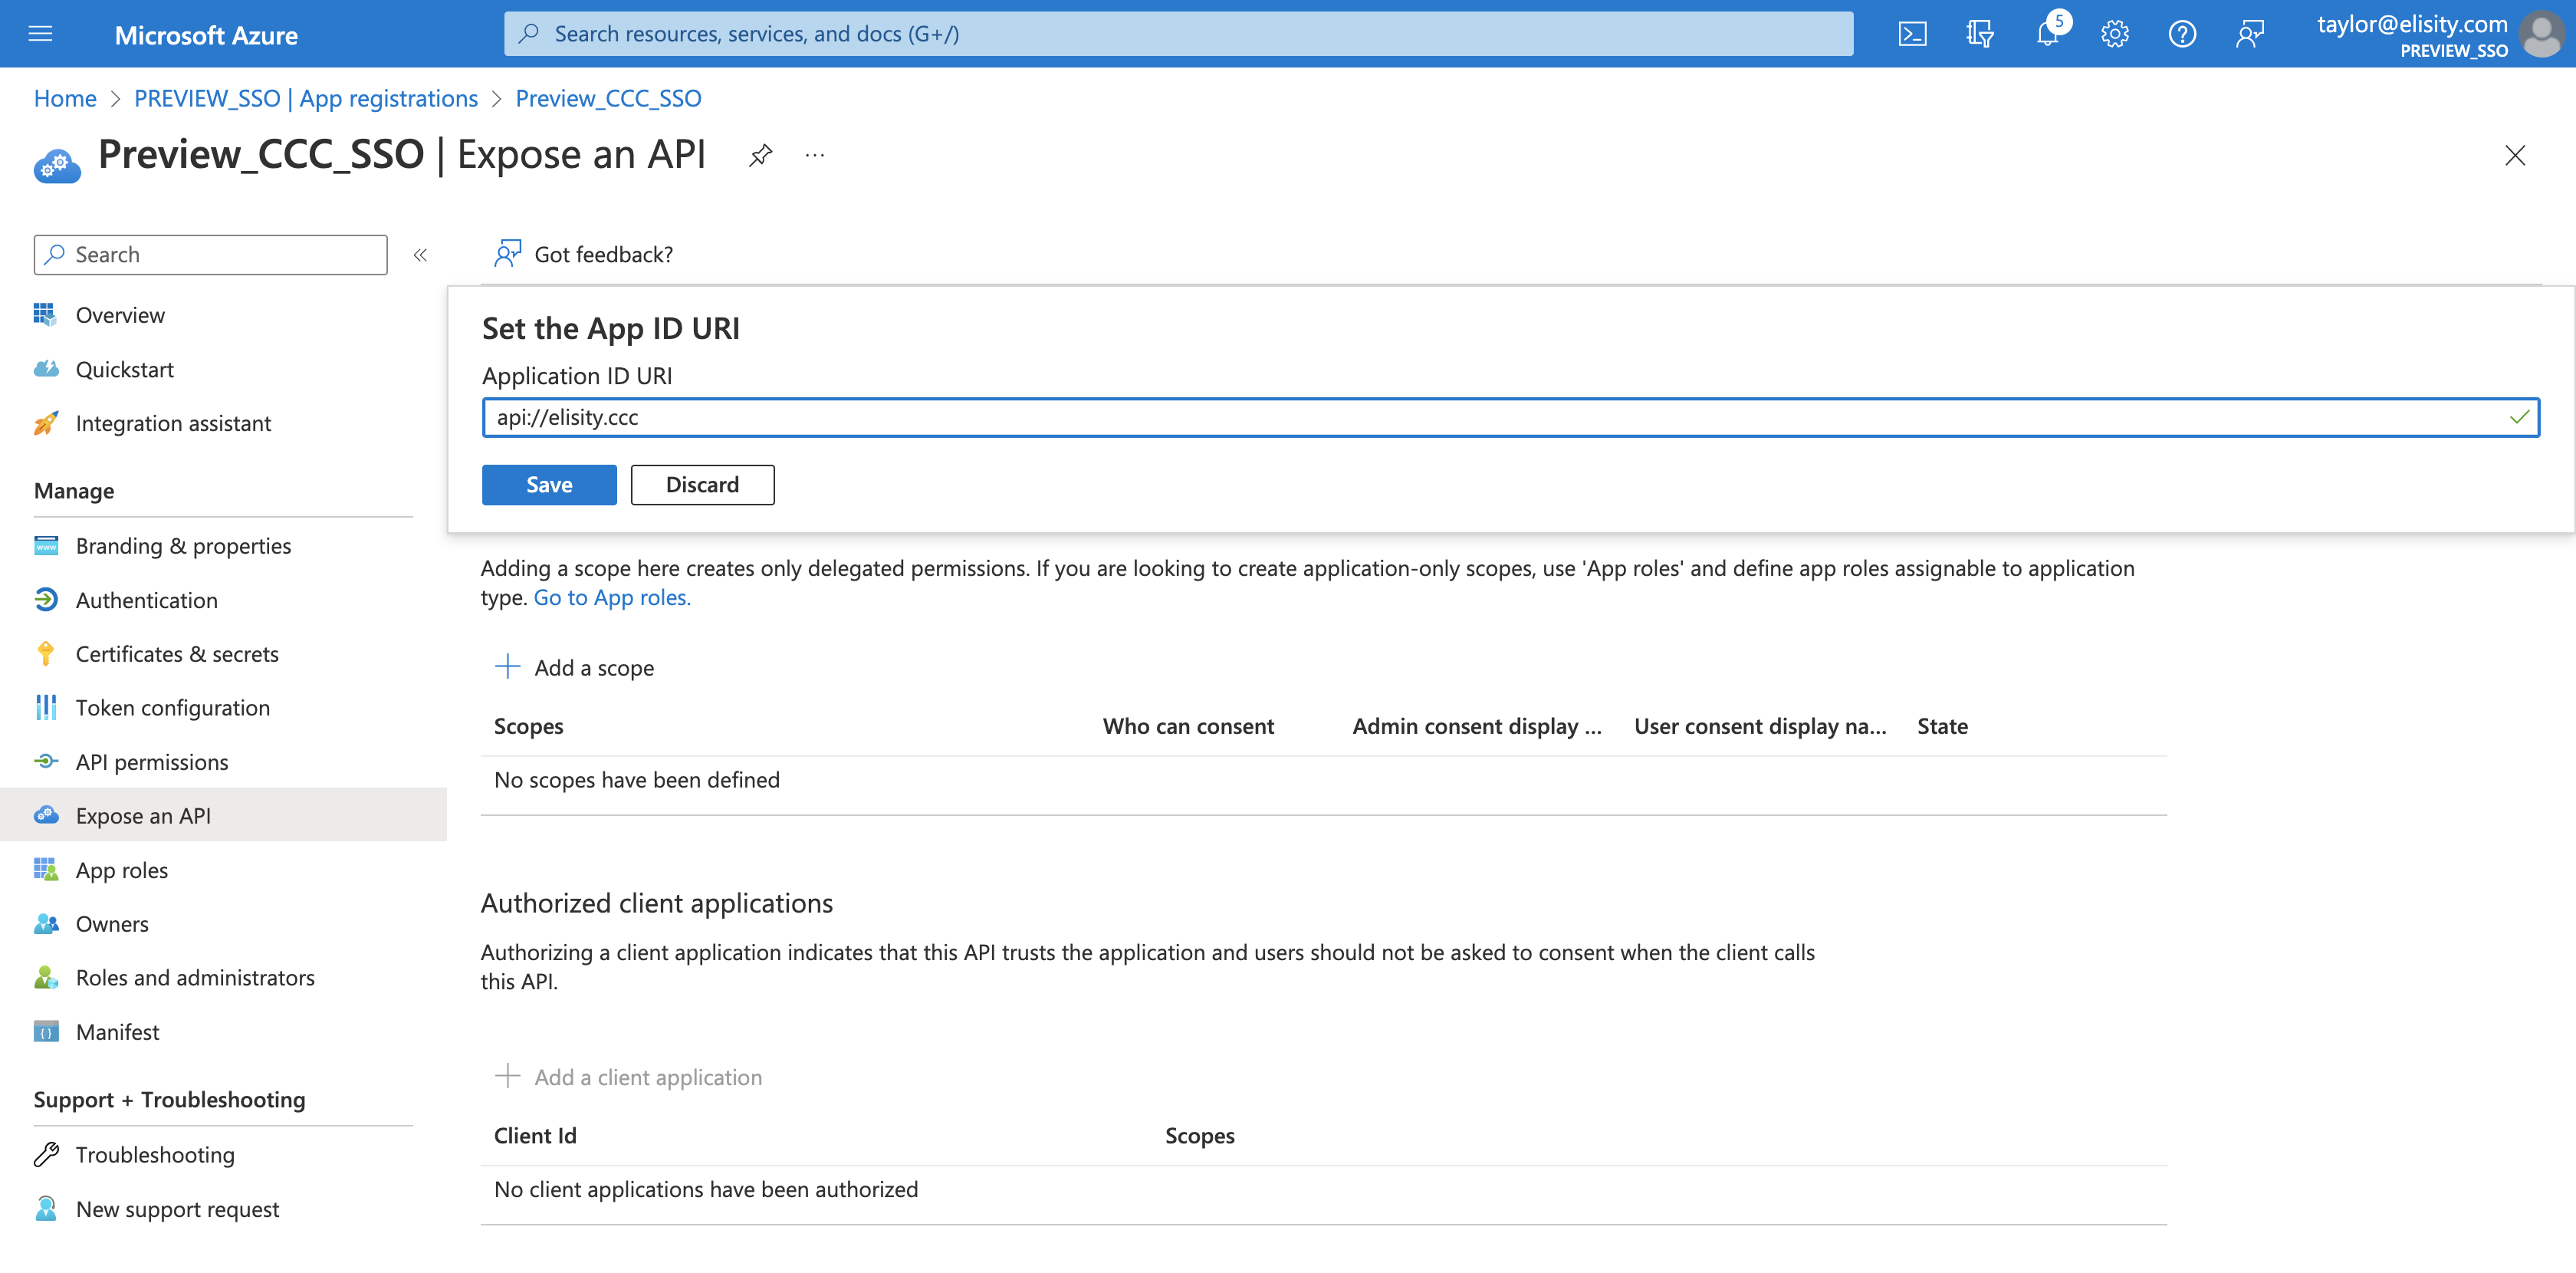2576x1273 pixels.
Task: Click the Owners people icon
Action: coord(46,924)
